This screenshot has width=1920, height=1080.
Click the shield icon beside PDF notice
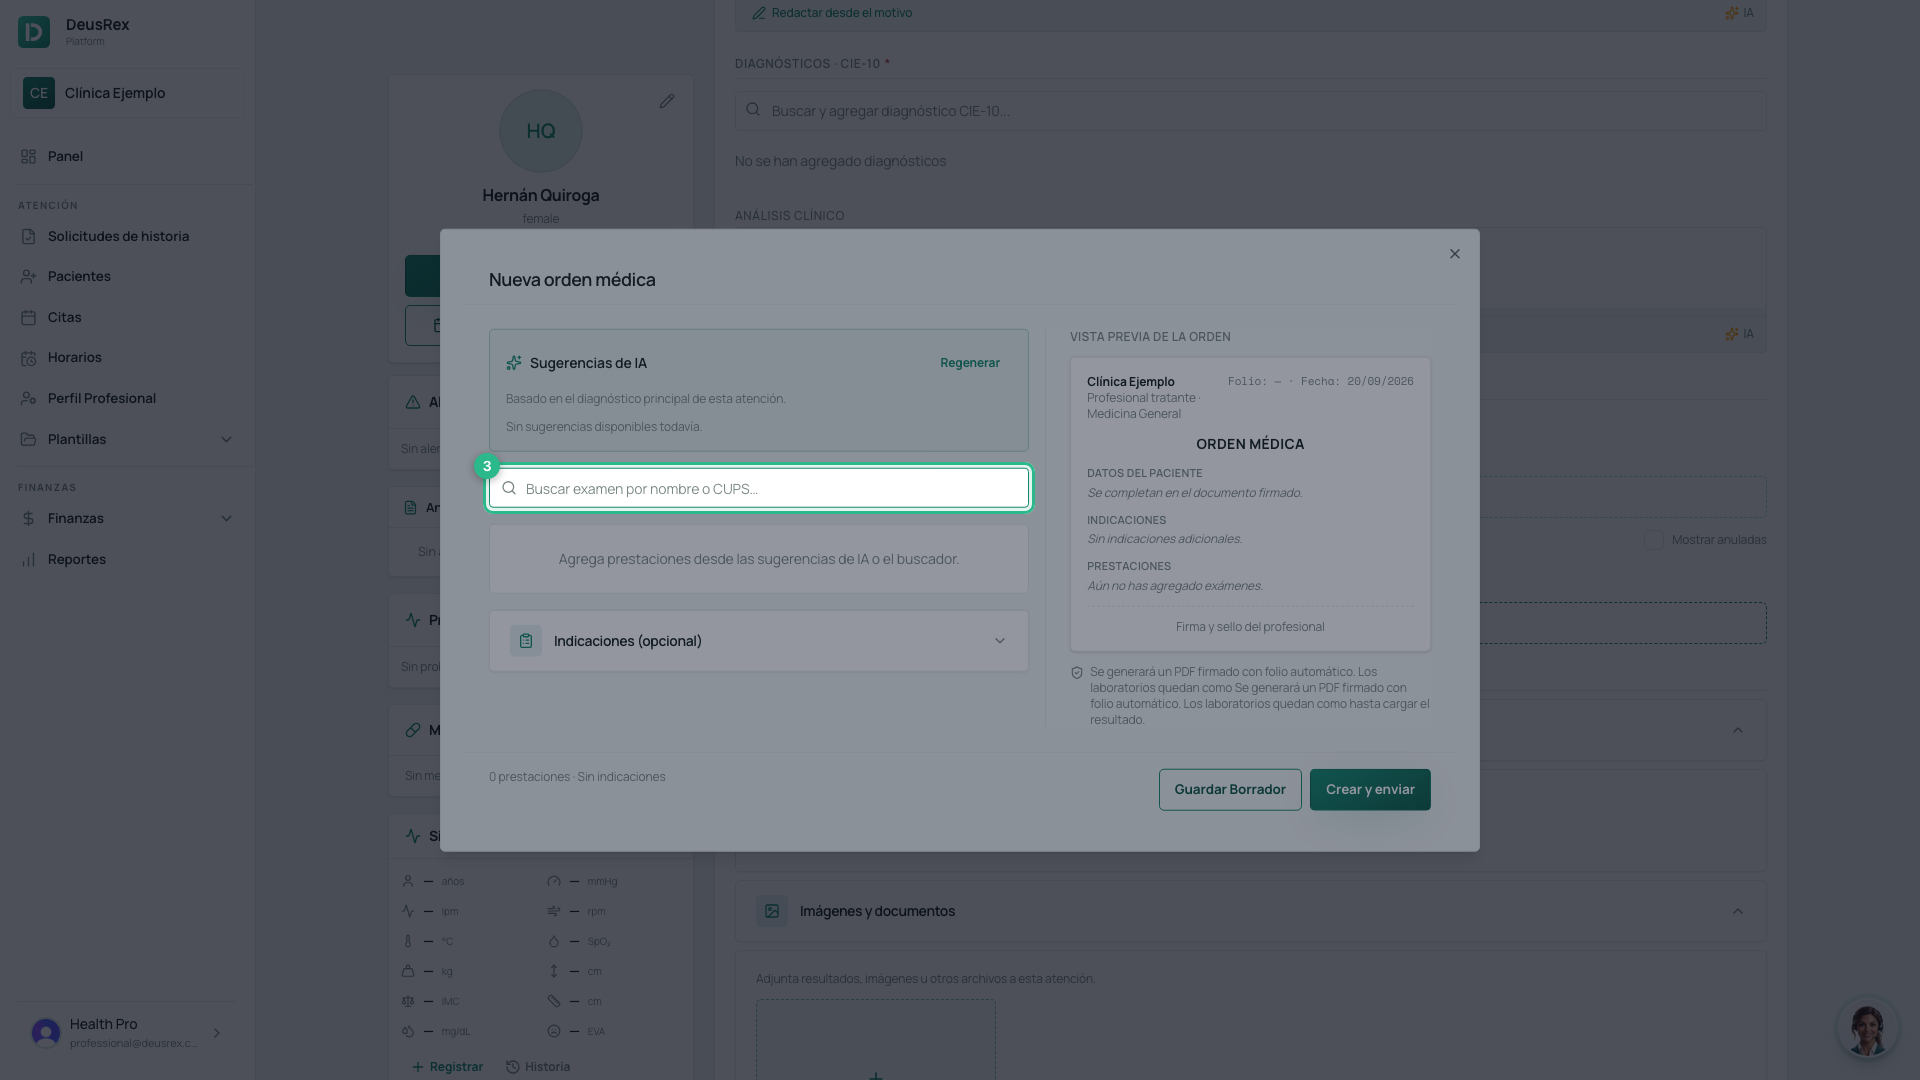(x=1077, y=673)
